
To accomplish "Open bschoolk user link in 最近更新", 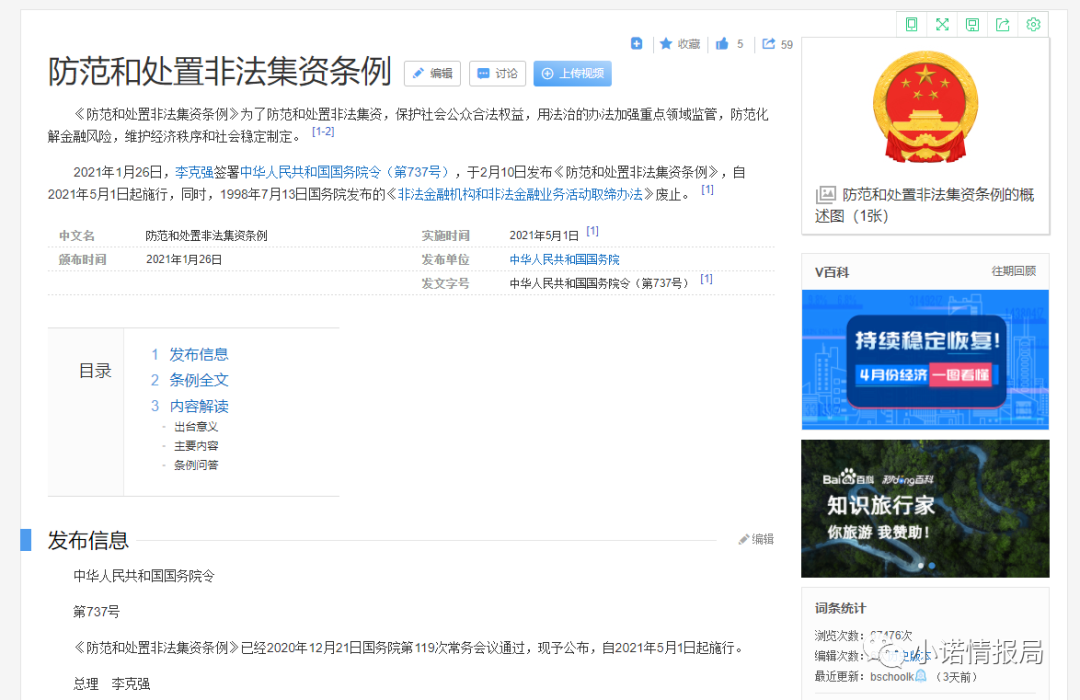I will pos(892,677).
